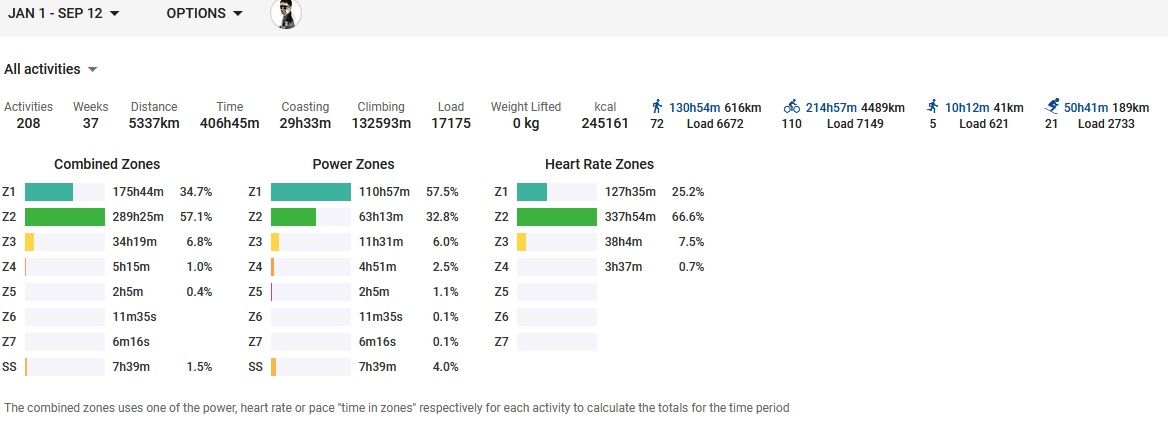Open the 10h12m running time link

967,107
